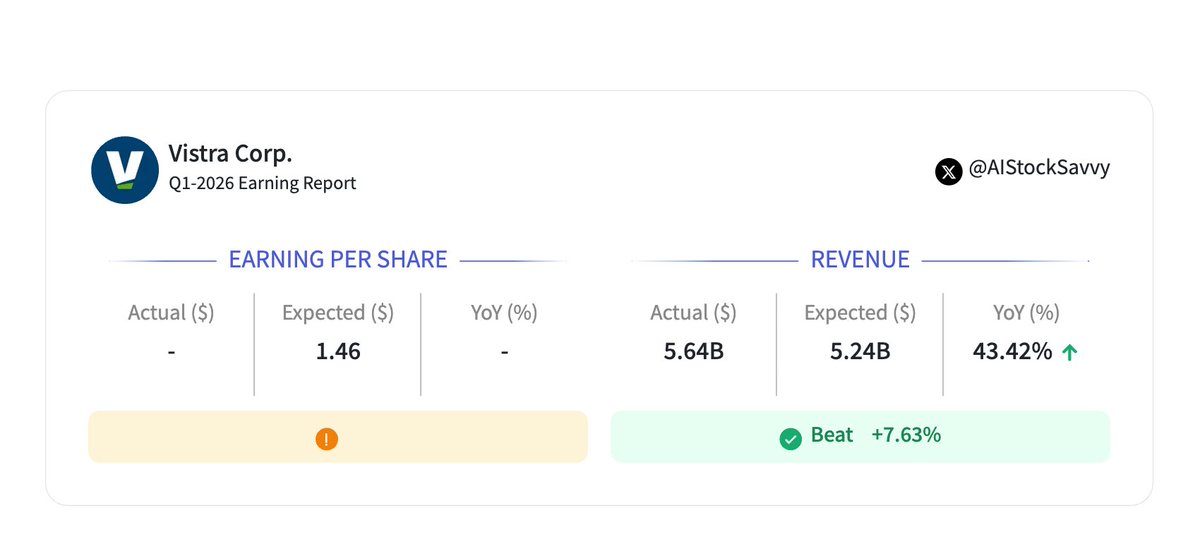Click the Q1-2026 Earning Report subtitle
Image resolution: width=1200 pixels, height=549 pixels.
click(262, 183)
